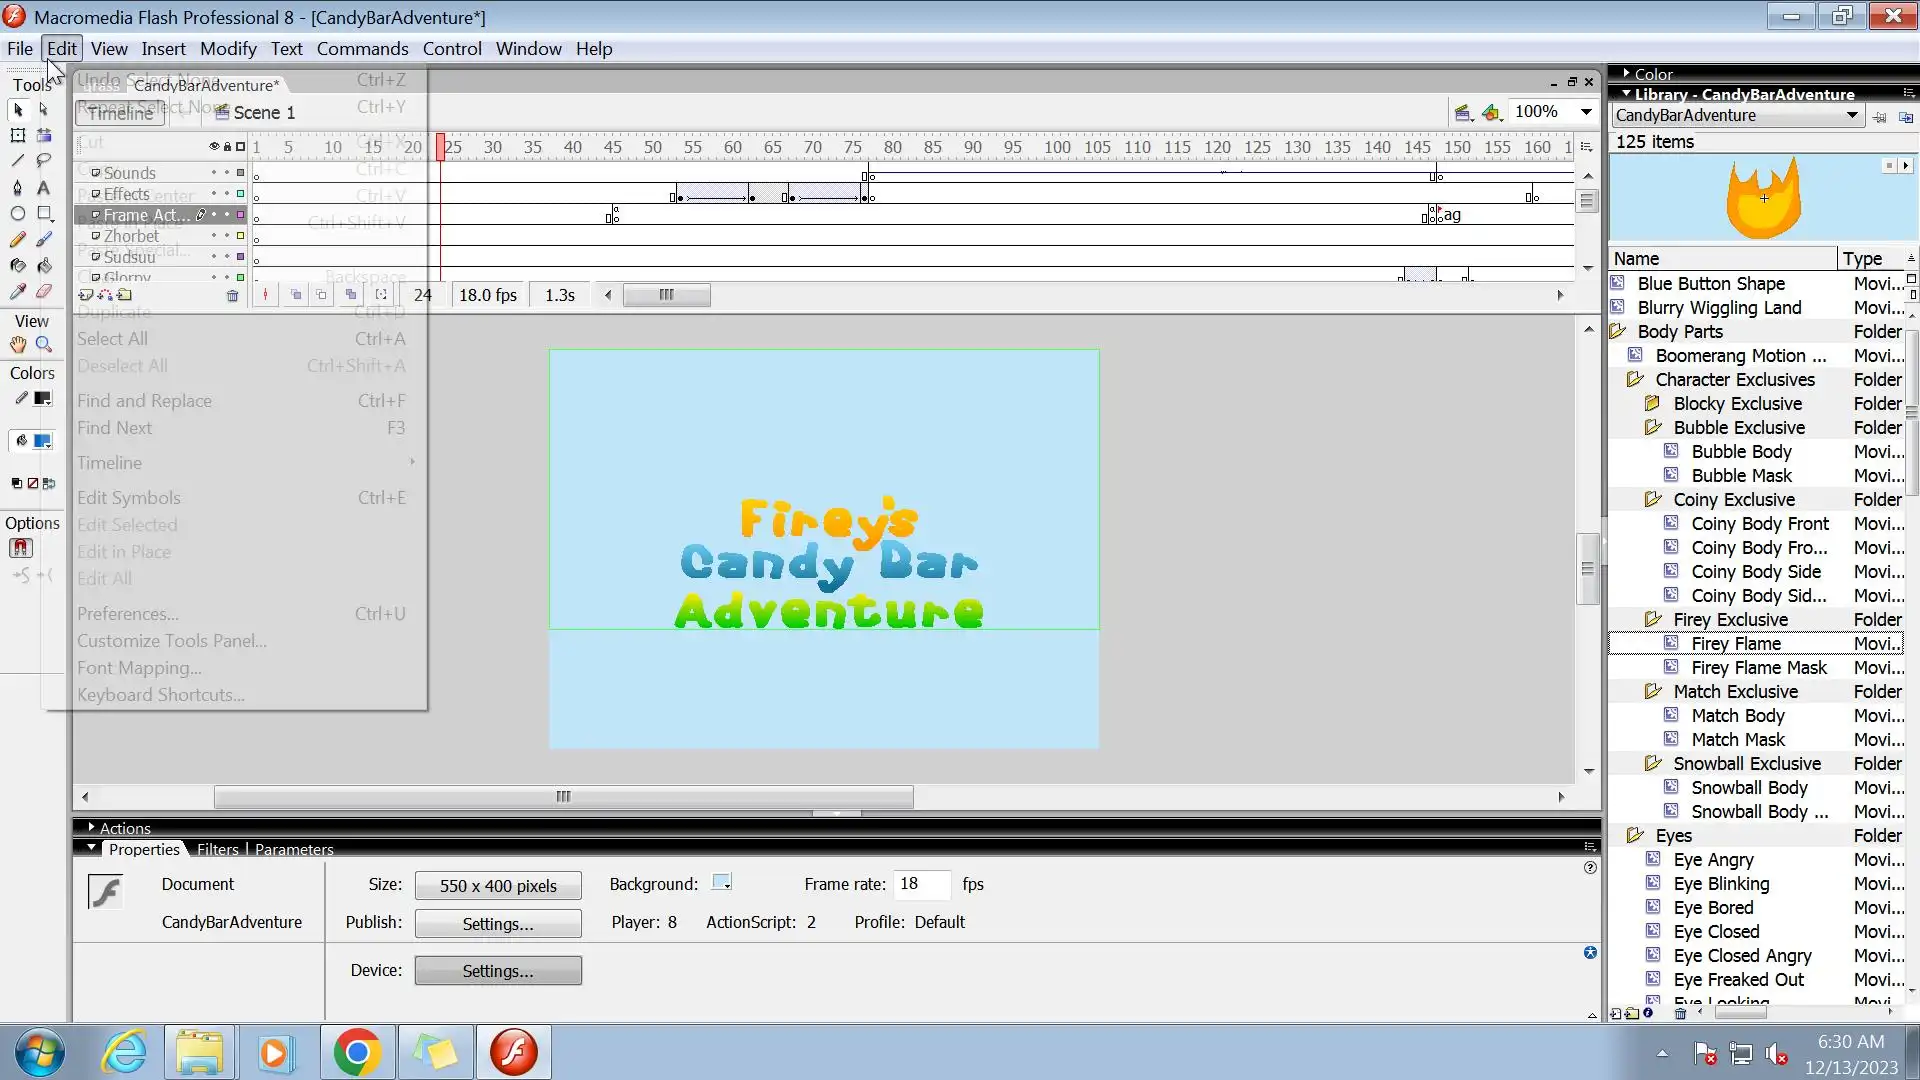Select the Free Transform tool

17,135
